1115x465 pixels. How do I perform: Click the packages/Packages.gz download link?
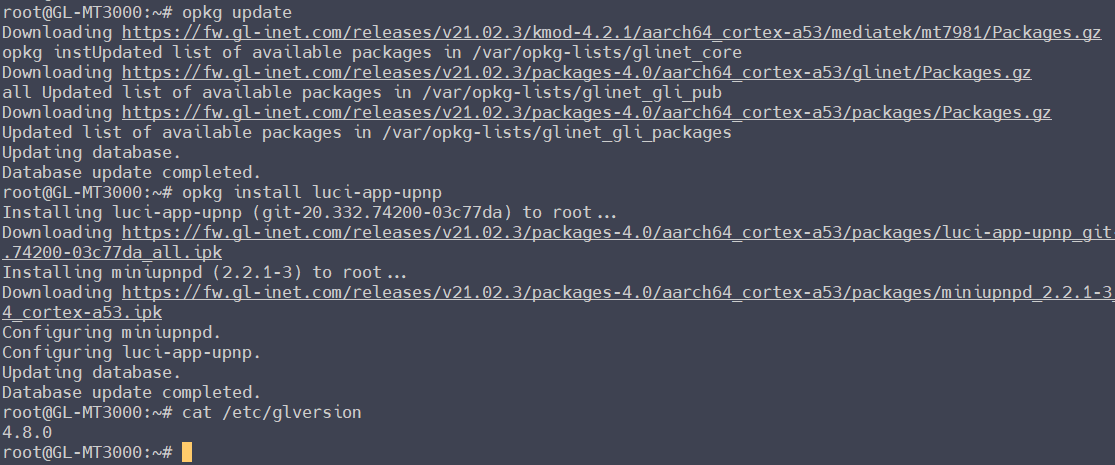click(x=590, y=113)
